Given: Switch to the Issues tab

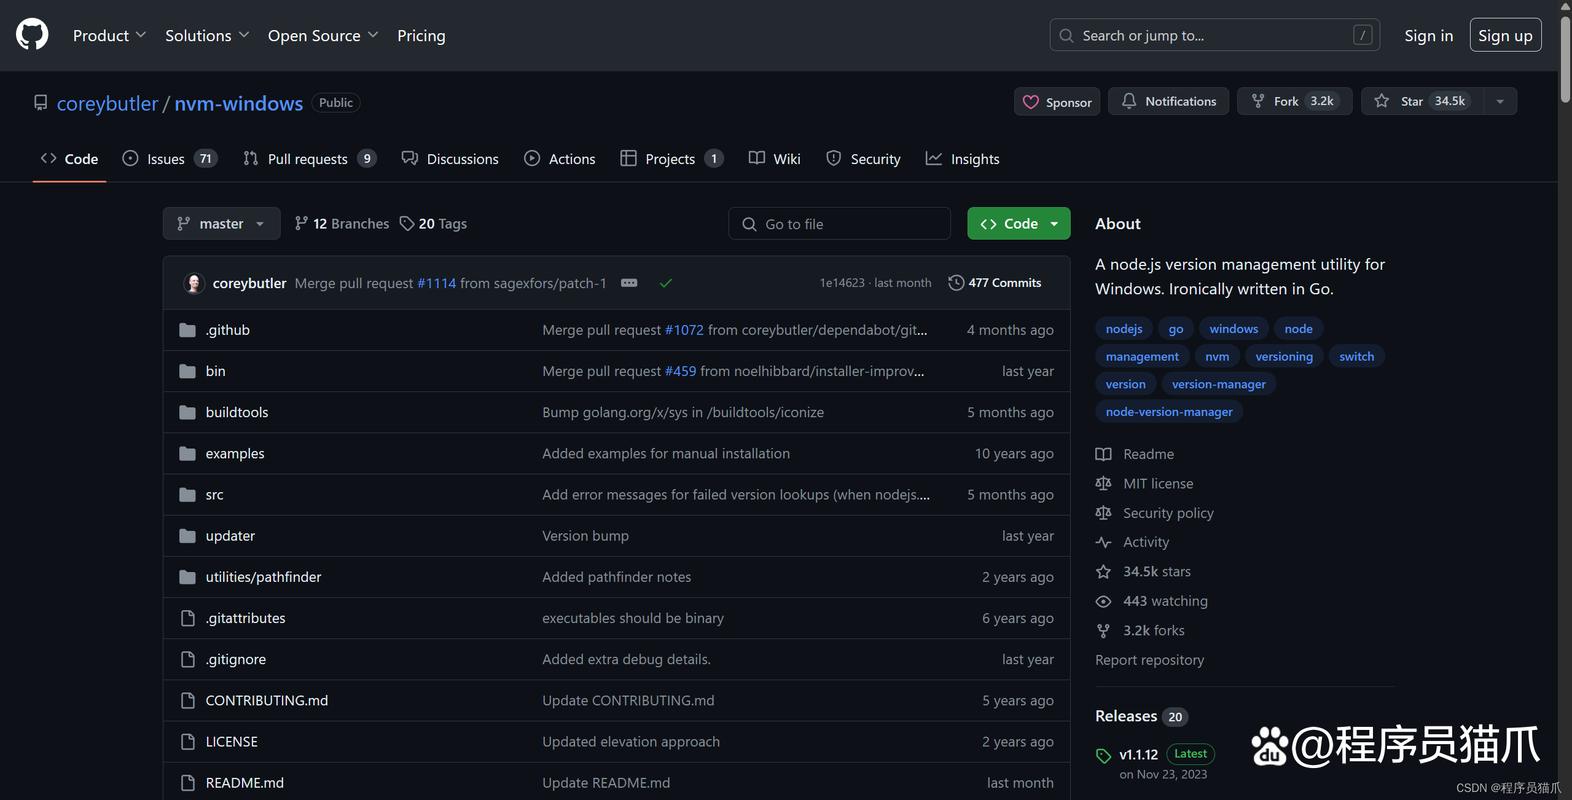Looking at the screenshot, I should [169, 159].
